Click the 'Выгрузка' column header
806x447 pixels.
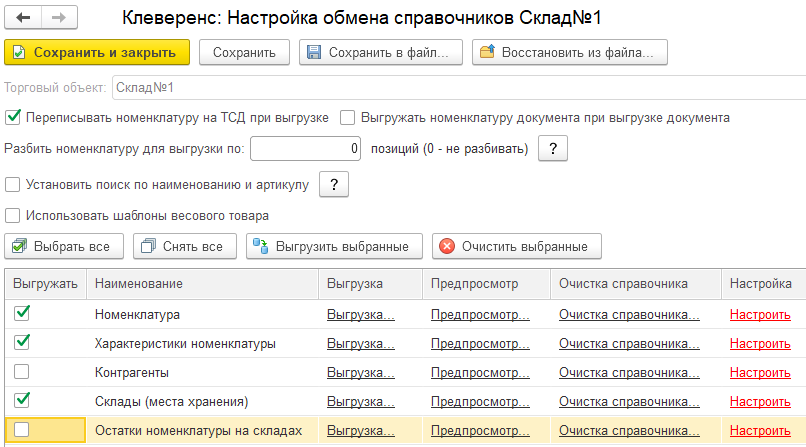[371, 284]
